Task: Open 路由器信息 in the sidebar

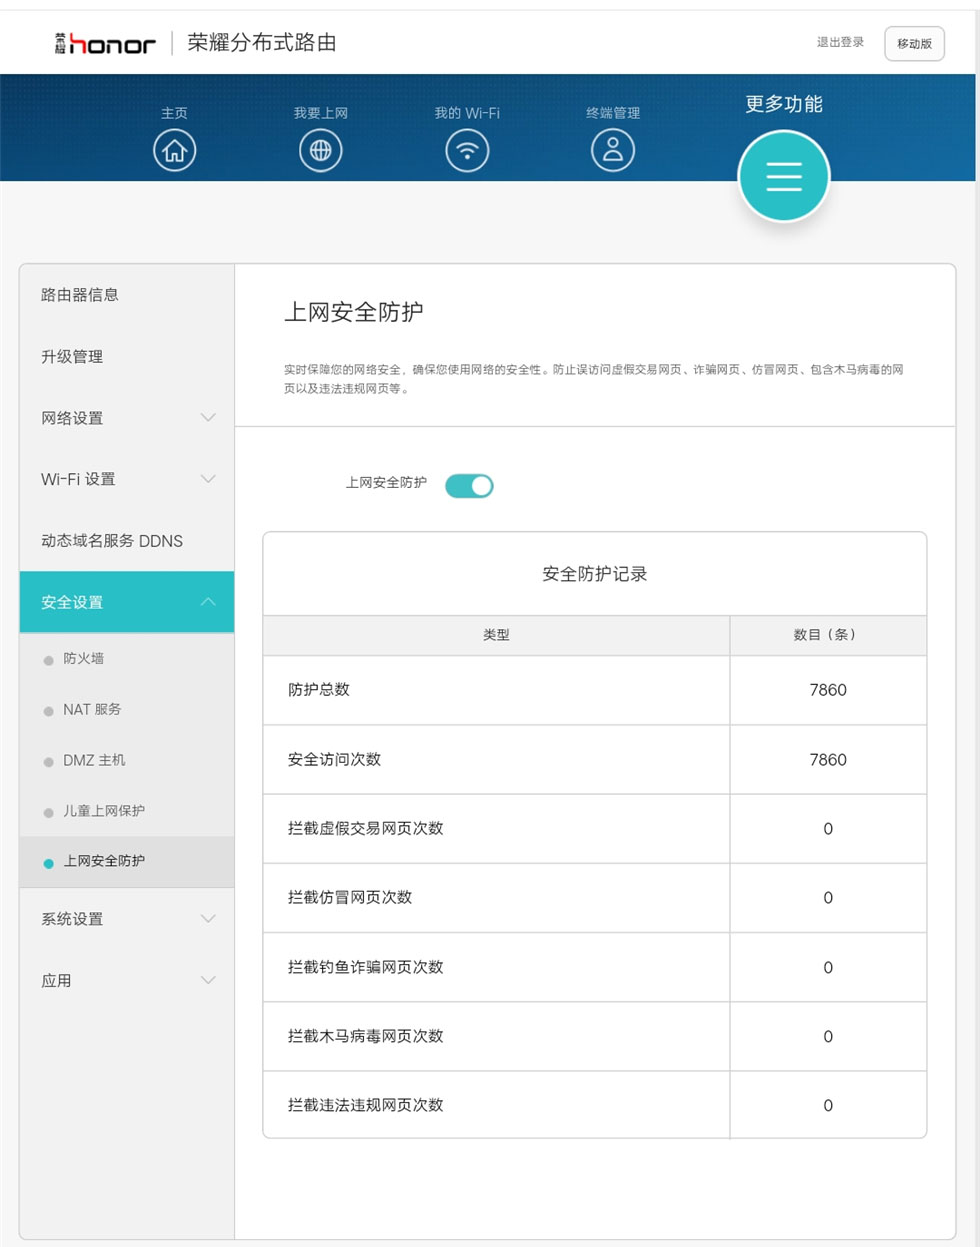Action: [x=80, y=295]
